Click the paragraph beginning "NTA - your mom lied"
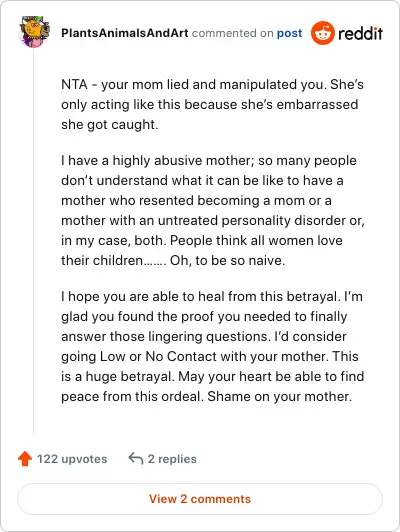Screen dimensions: 400x532 [212, 104]
